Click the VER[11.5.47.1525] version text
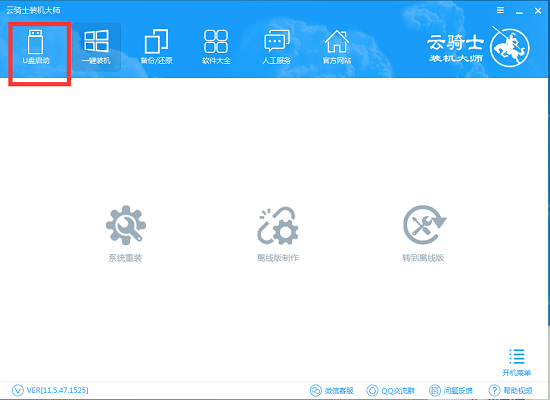 coord(58,390)
